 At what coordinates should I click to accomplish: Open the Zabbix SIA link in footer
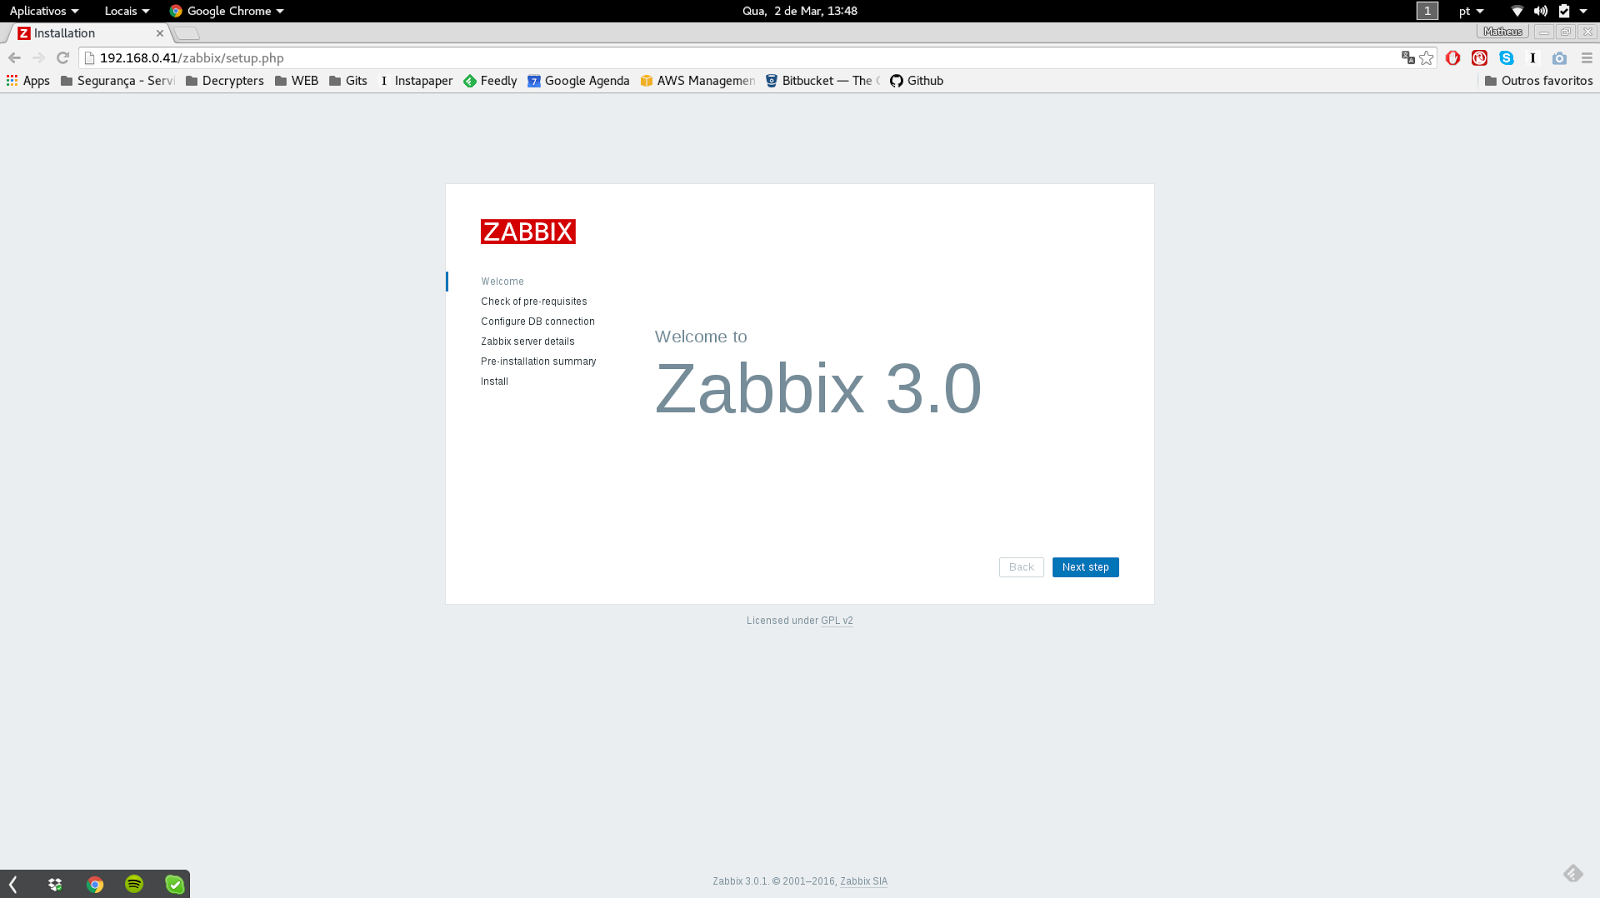tap(864, 882)
